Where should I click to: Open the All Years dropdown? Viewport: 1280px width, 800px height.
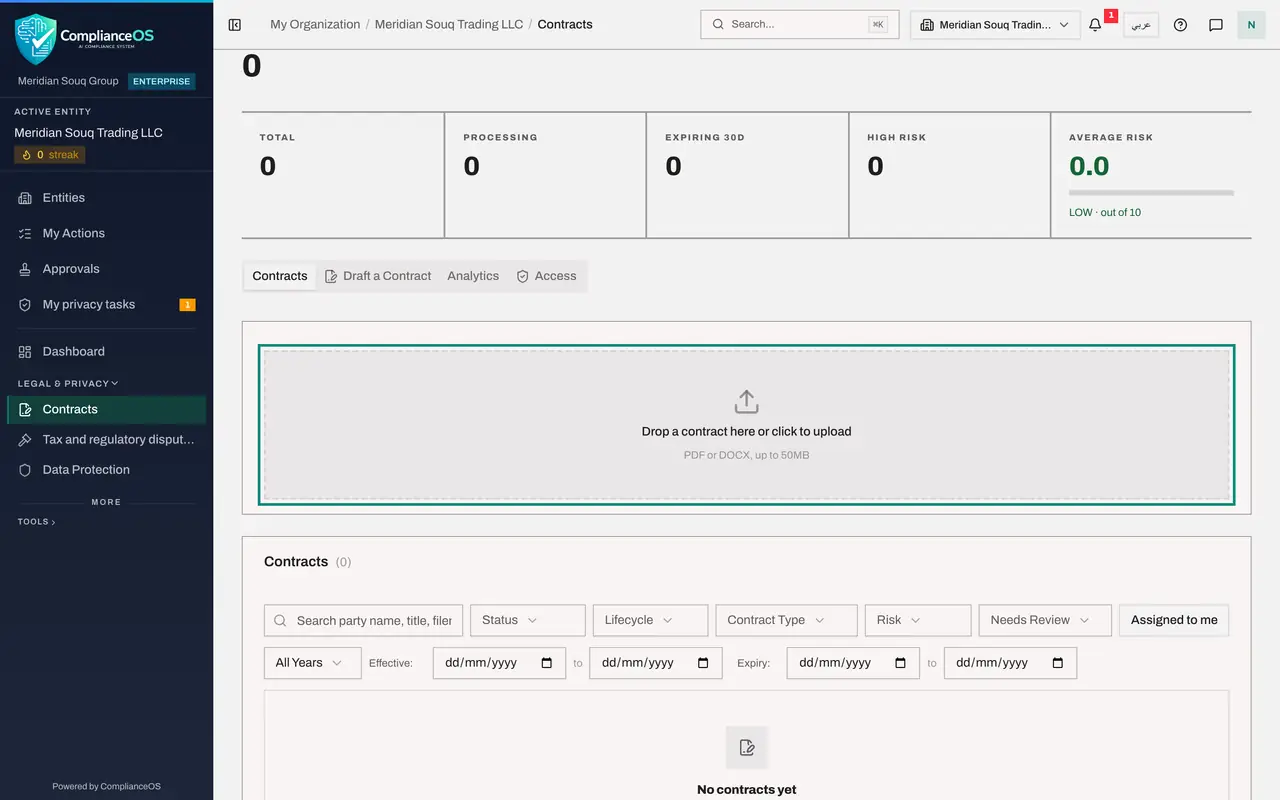312,663
